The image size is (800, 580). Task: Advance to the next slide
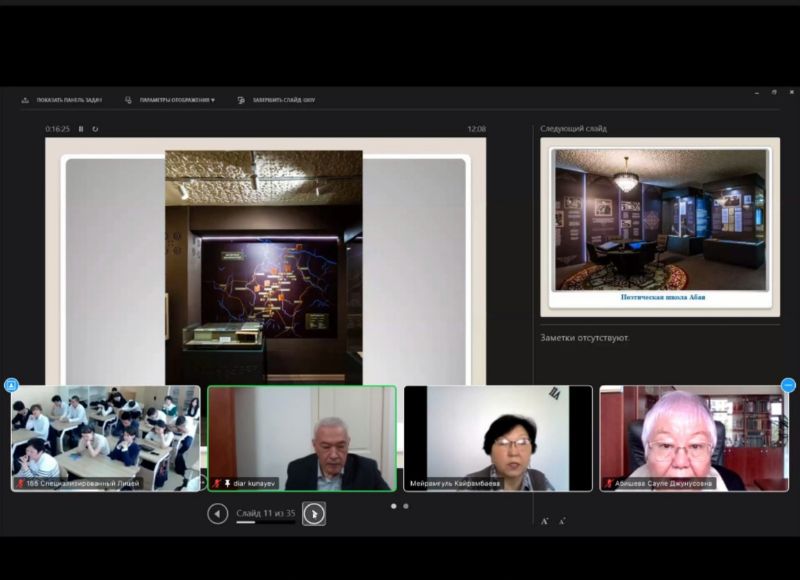314,514
